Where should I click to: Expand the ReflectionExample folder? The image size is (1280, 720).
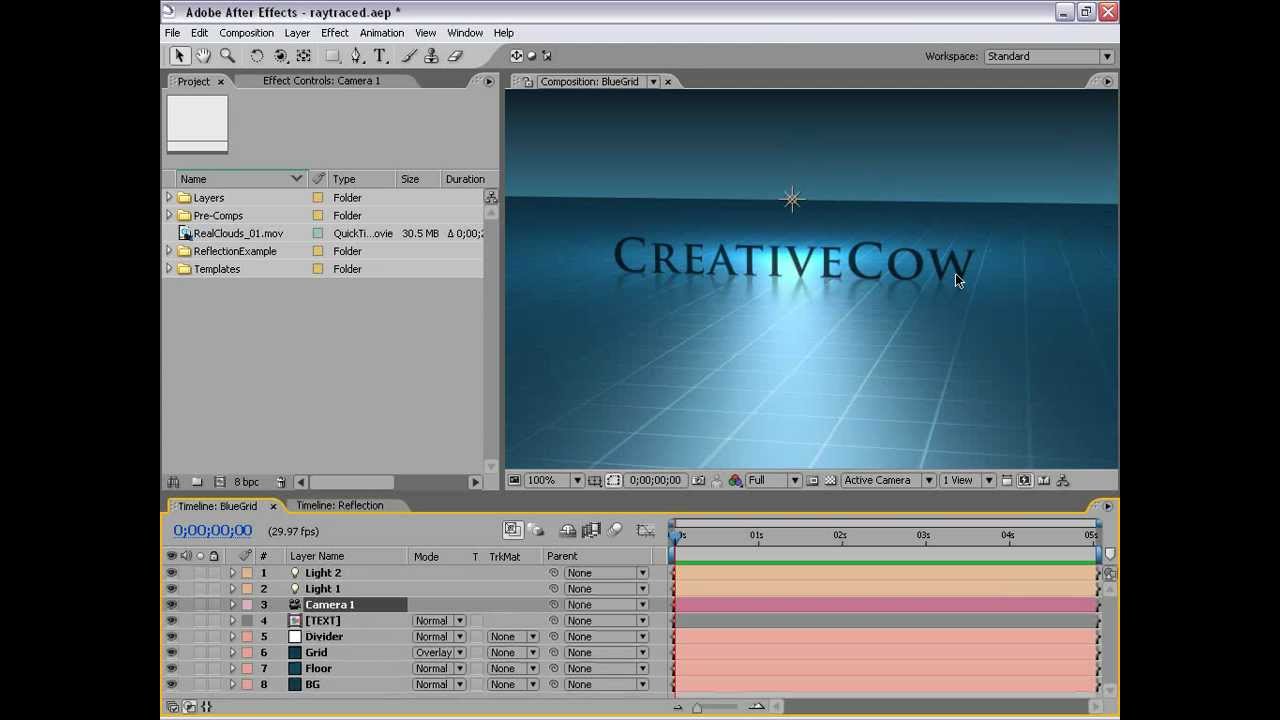point(169,252)
